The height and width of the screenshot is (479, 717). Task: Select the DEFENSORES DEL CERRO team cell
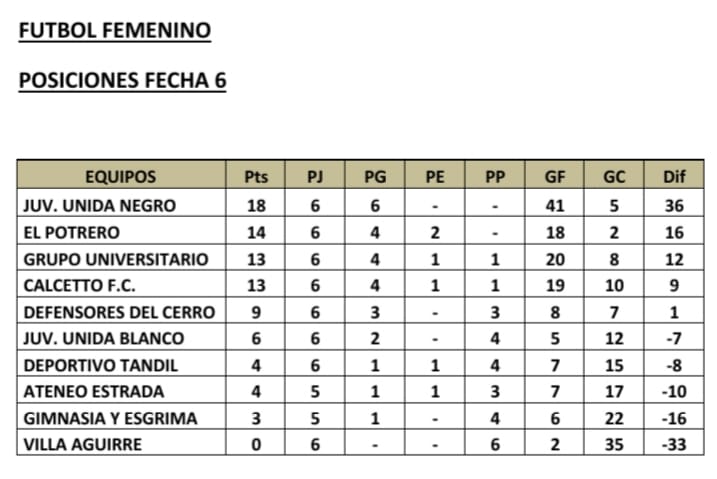[x=118, y=312]
